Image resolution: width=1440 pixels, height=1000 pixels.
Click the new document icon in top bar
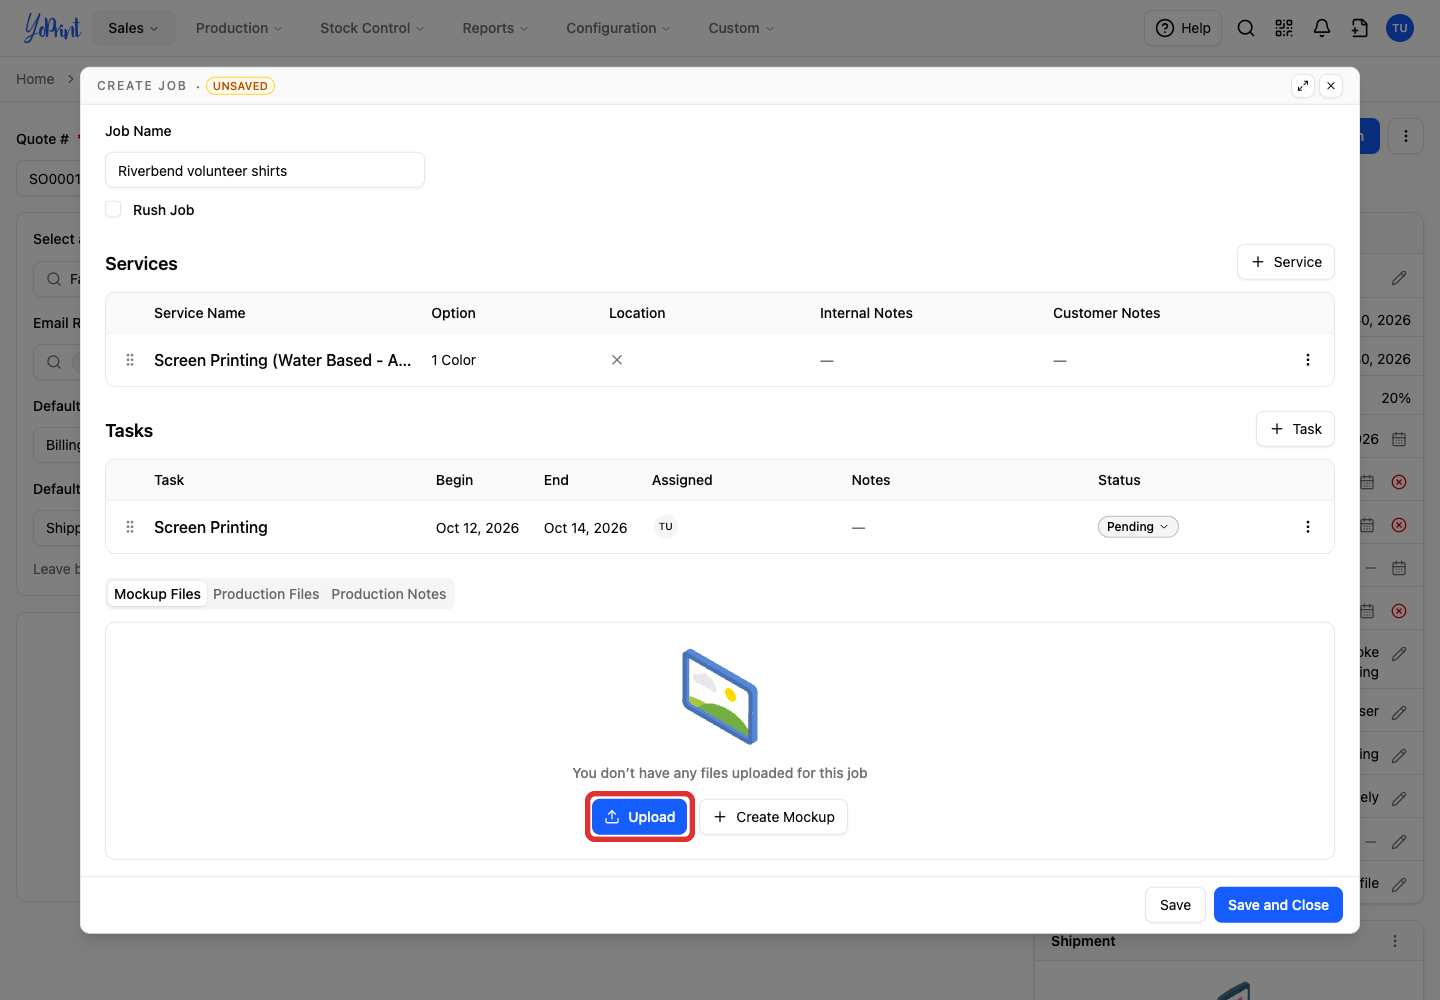coord(1360,28)
